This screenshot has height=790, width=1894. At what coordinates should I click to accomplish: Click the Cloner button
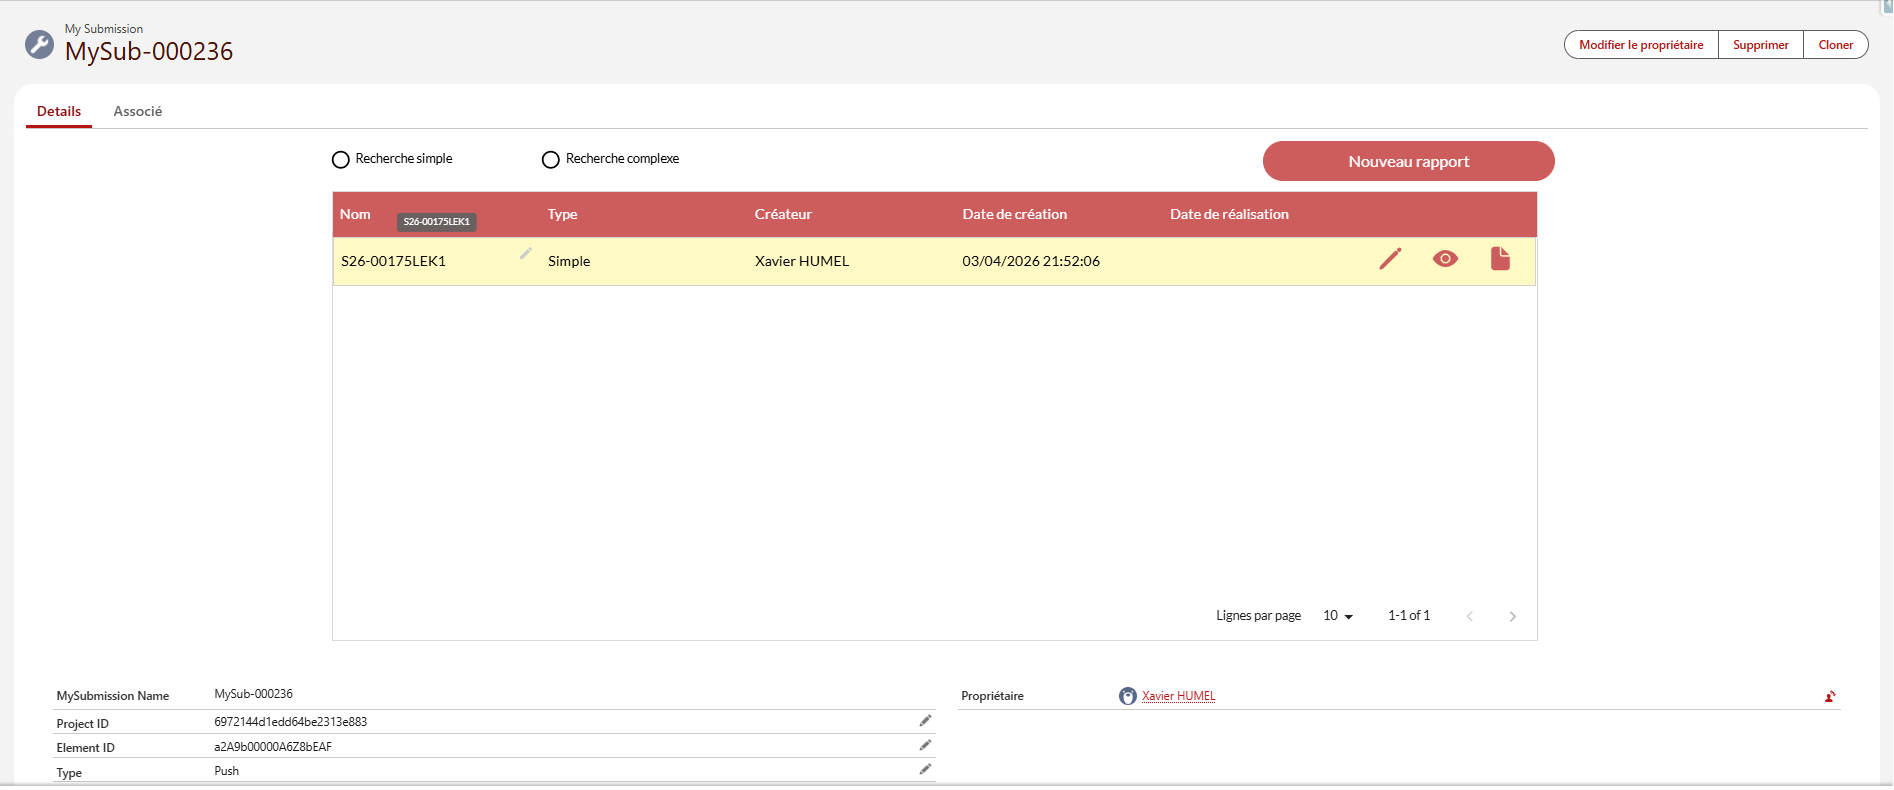[1836, 45]
